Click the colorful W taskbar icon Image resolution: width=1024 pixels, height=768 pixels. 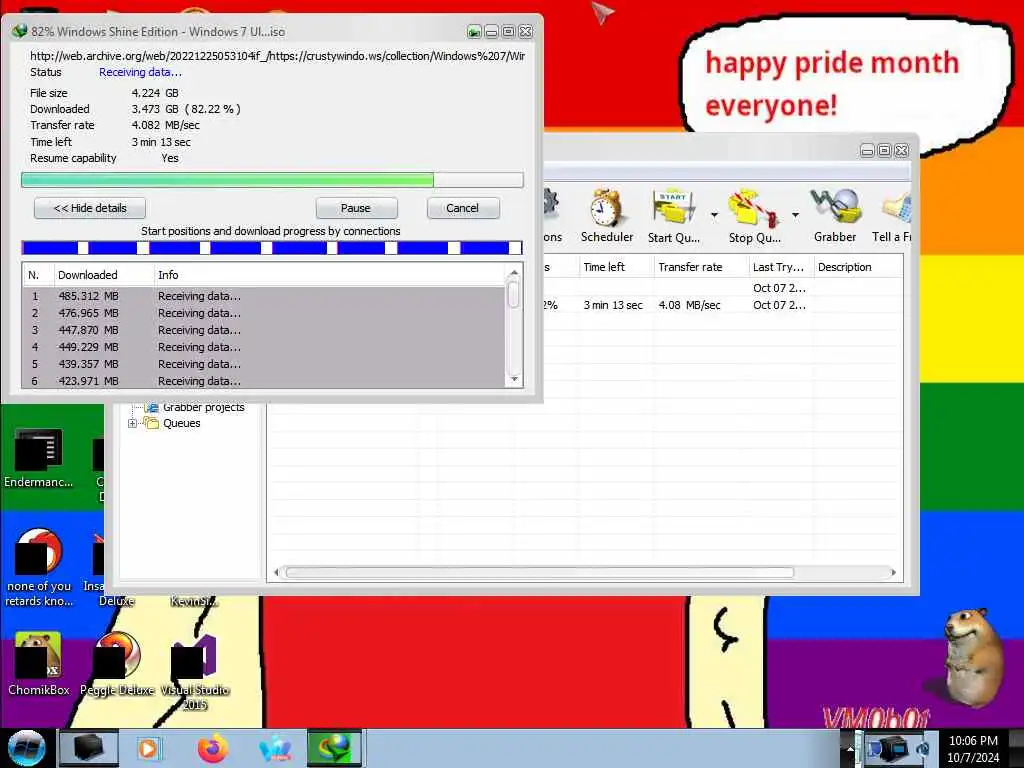pyautogui.click(x=275, y=748)
